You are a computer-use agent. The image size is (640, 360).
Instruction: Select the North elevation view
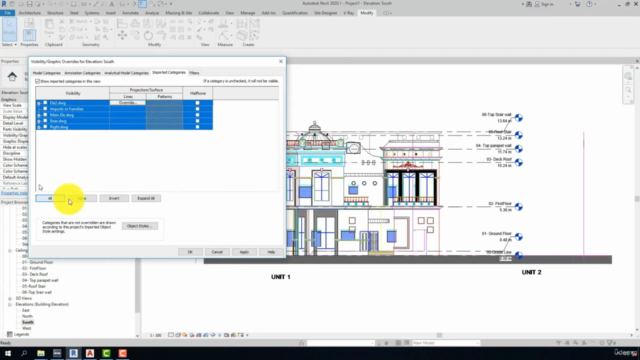pos(27,316)
